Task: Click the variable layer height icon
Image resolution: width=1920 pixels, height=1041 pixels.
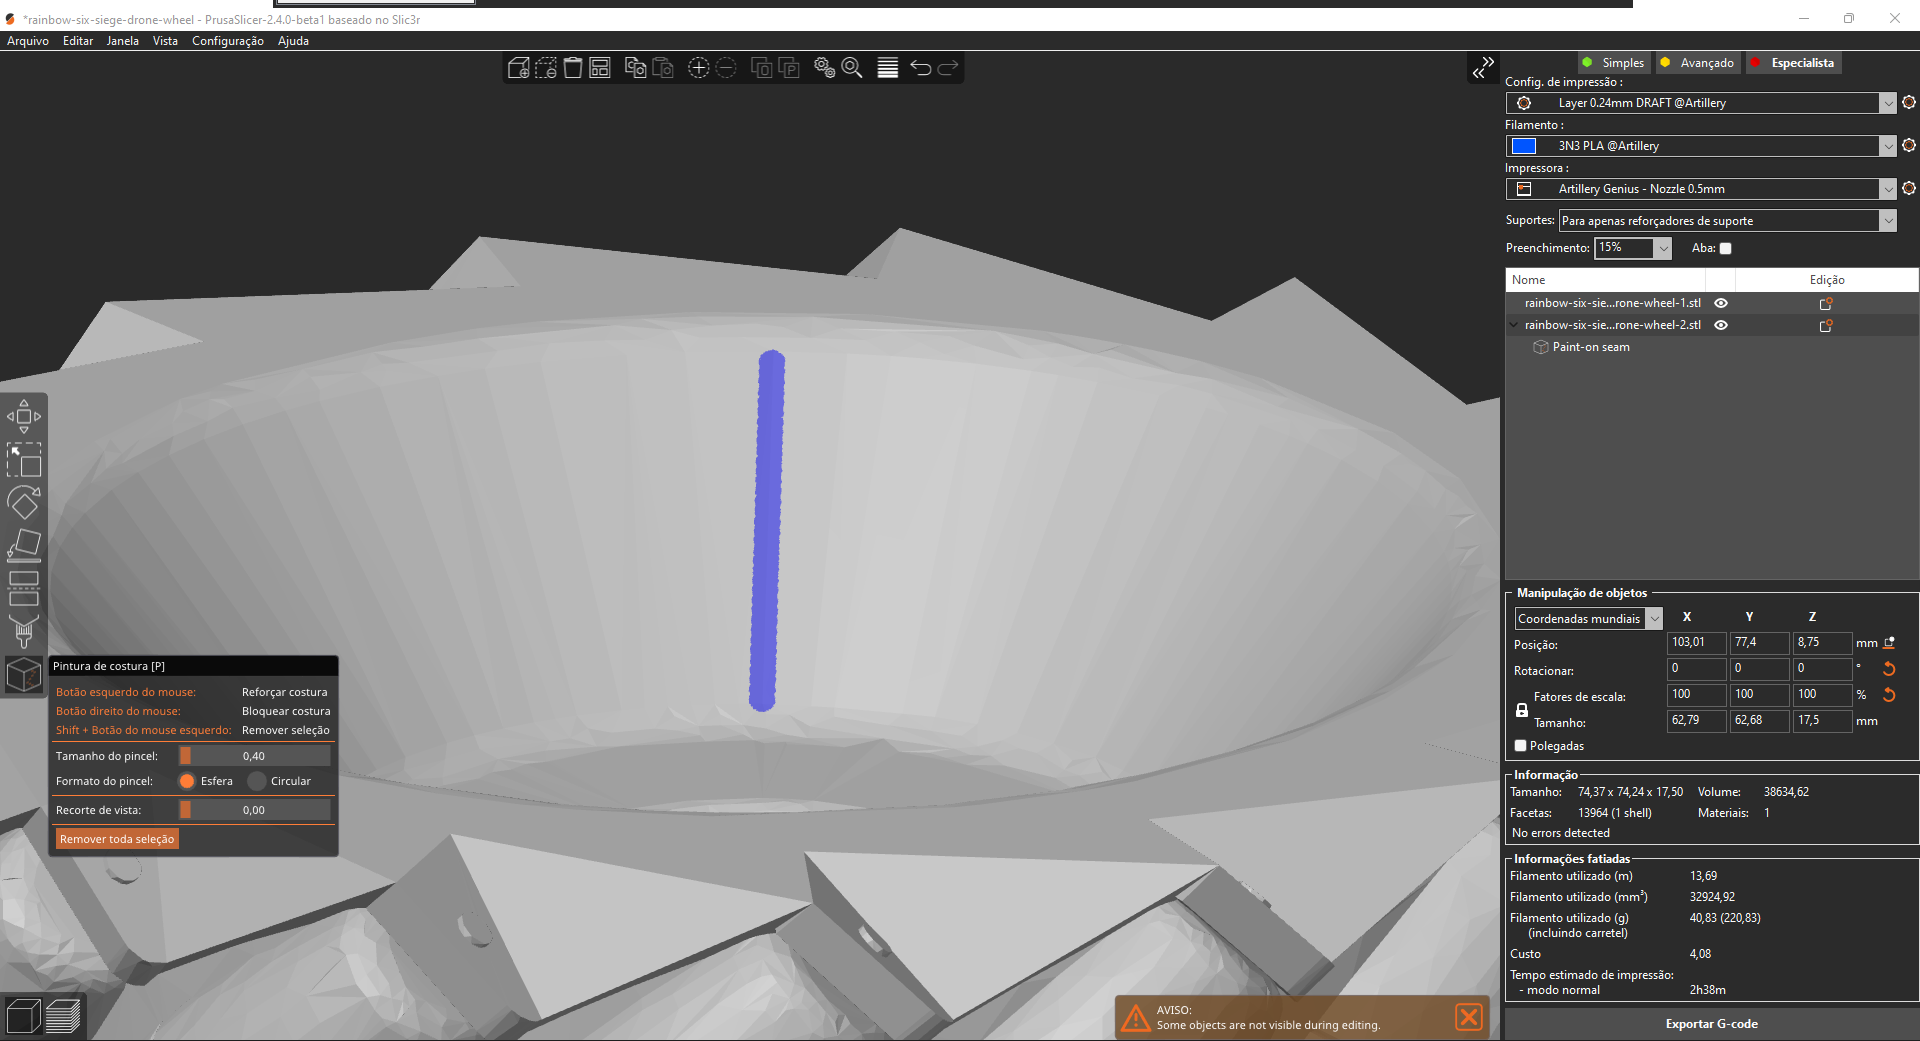Action: point(887,68)
